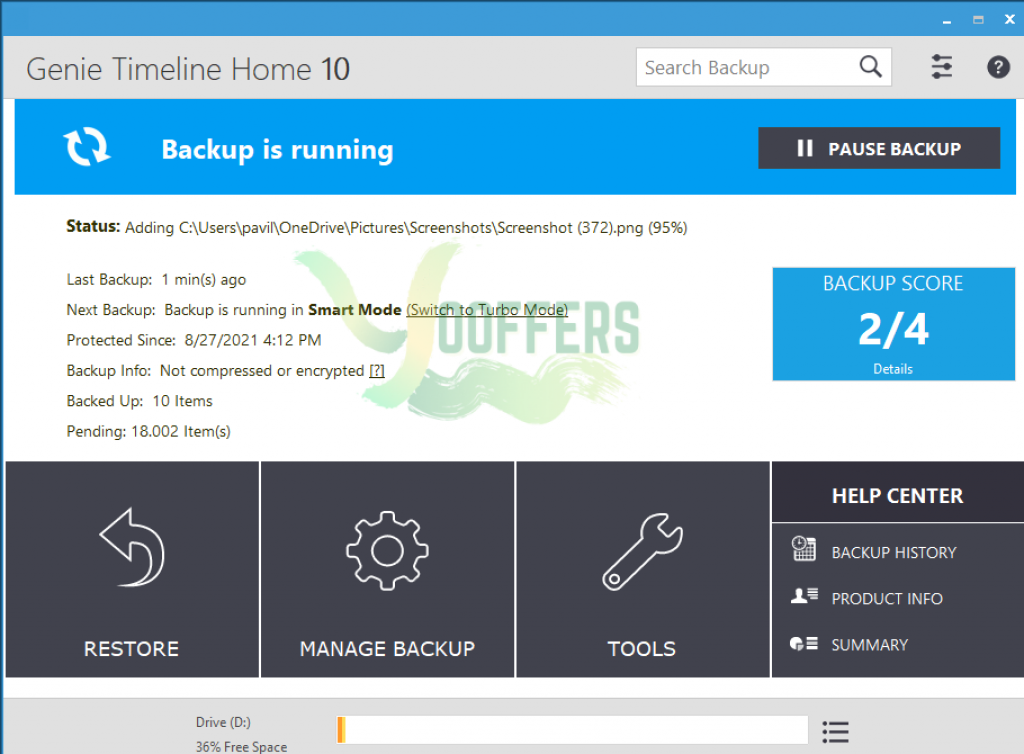Image resolution: width=1024 pixels, height=754 pixels.
Task: Click the 'Backed Up: 10 Items' text
Action: [x=139, y=401]
